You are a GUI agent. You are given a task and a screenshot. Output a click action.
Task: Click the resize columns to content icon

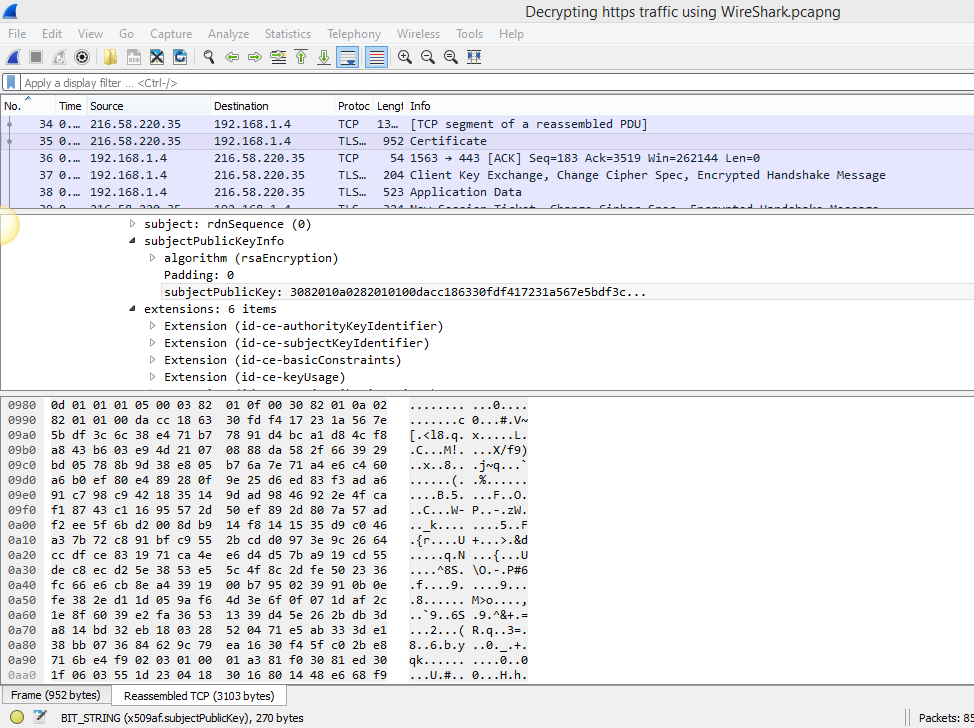pos(474,57)
